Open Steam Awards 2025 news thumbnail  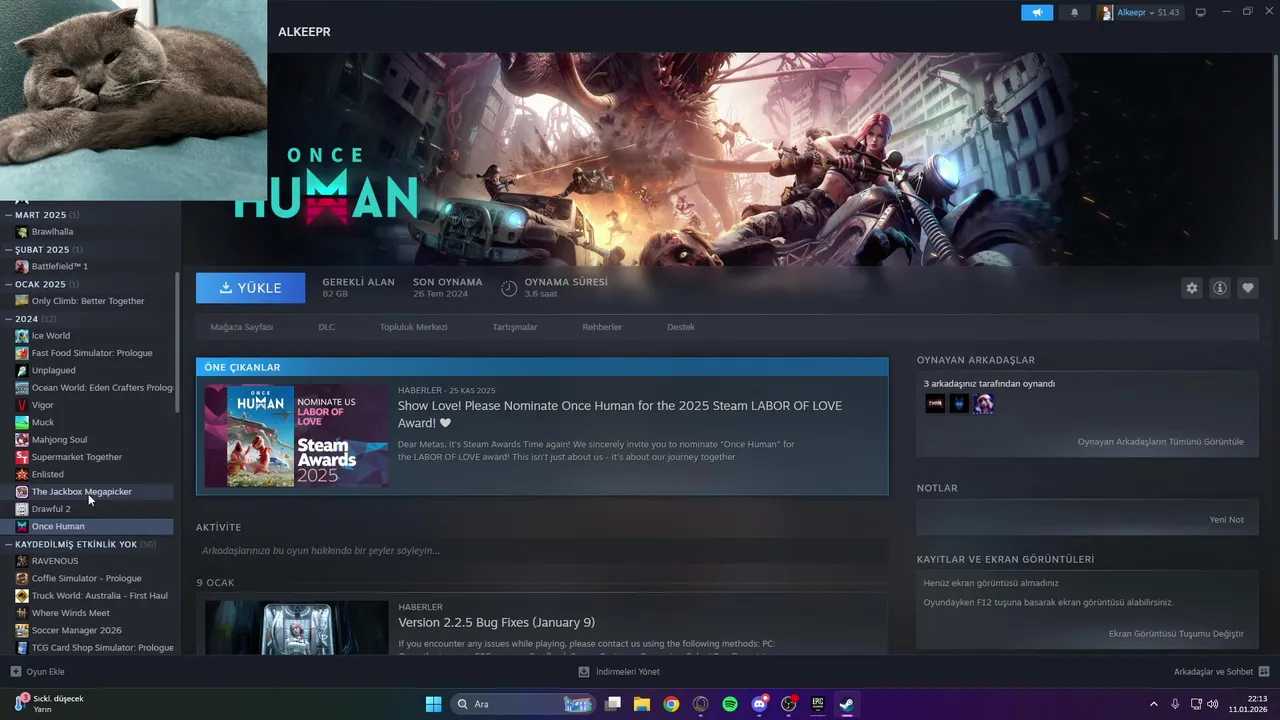296,436
